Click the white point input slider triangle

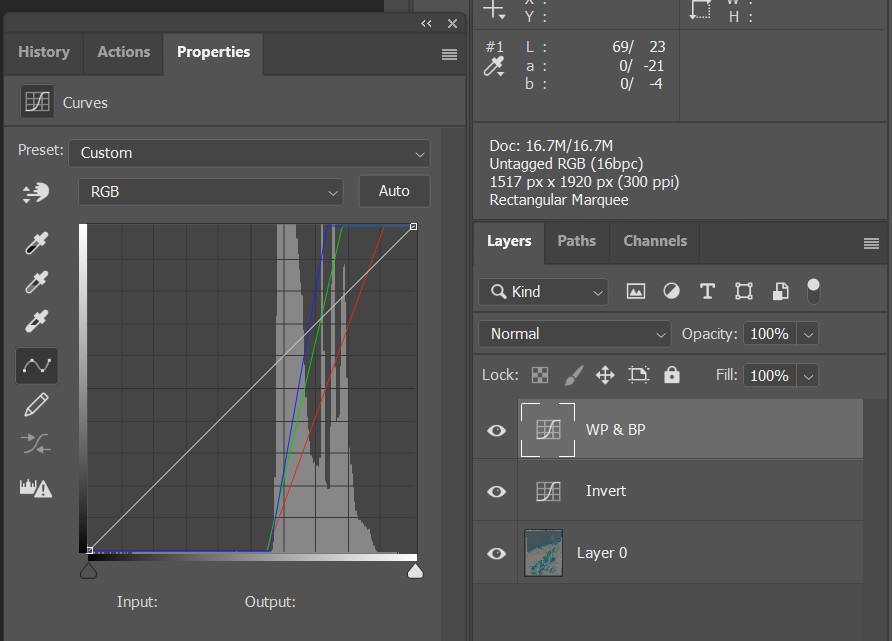click(x=414, y=571)
